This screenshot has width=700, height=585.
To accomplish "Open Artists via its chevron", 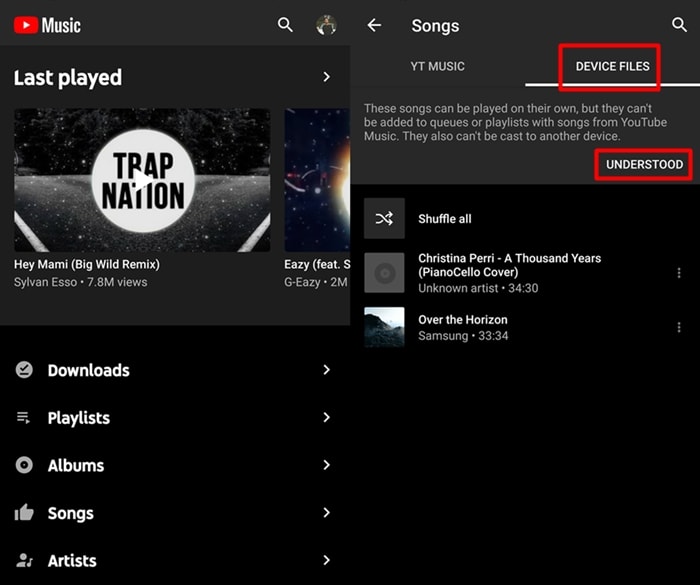I will point(326,560).
